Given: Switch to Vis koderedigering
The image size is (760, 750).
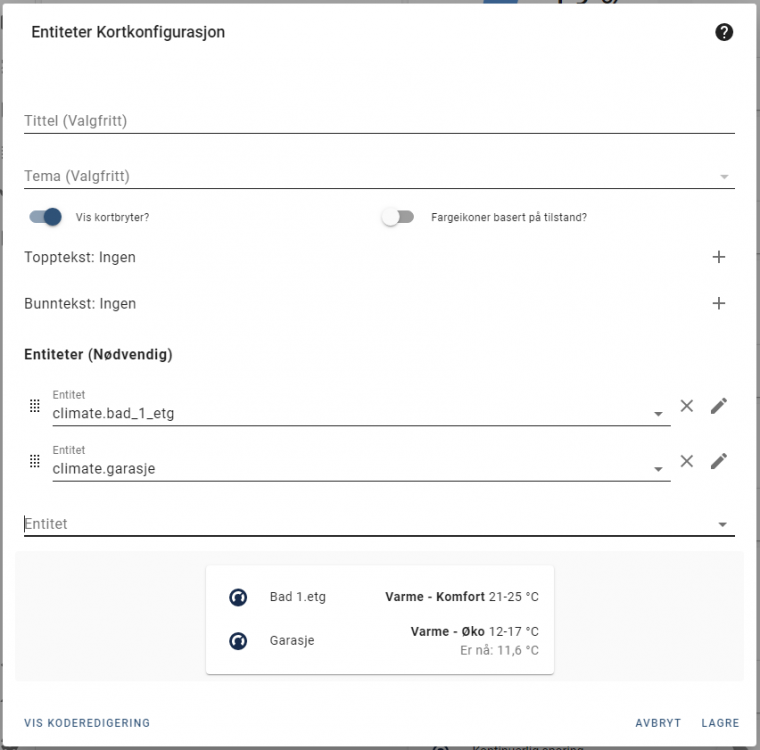Looking at the screenshot, I should coord(87,723).
